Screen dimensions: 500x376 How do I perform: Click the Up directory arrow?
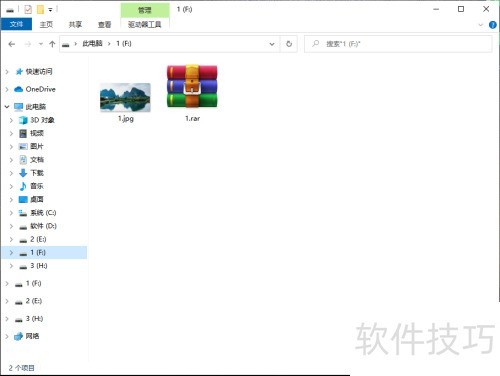(52, 44)
